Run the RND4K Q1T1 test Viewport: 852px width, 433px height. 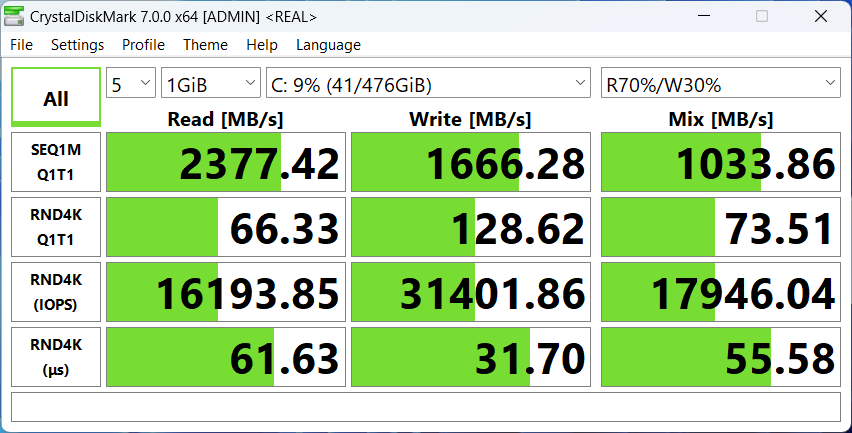(x=56, y=227)
